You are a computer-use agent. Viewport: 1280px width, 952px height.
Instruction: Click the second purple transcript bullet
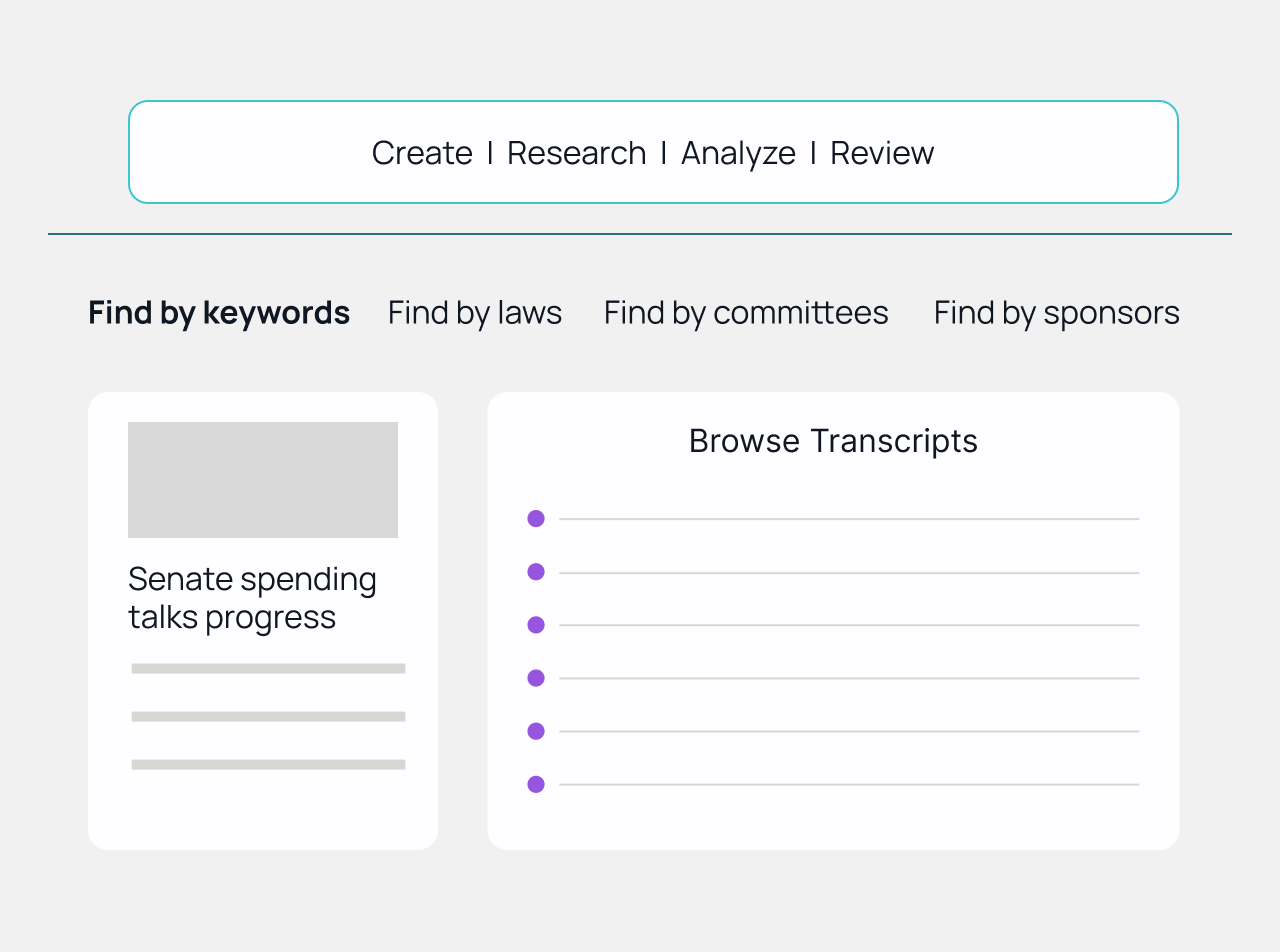point(536,572)
